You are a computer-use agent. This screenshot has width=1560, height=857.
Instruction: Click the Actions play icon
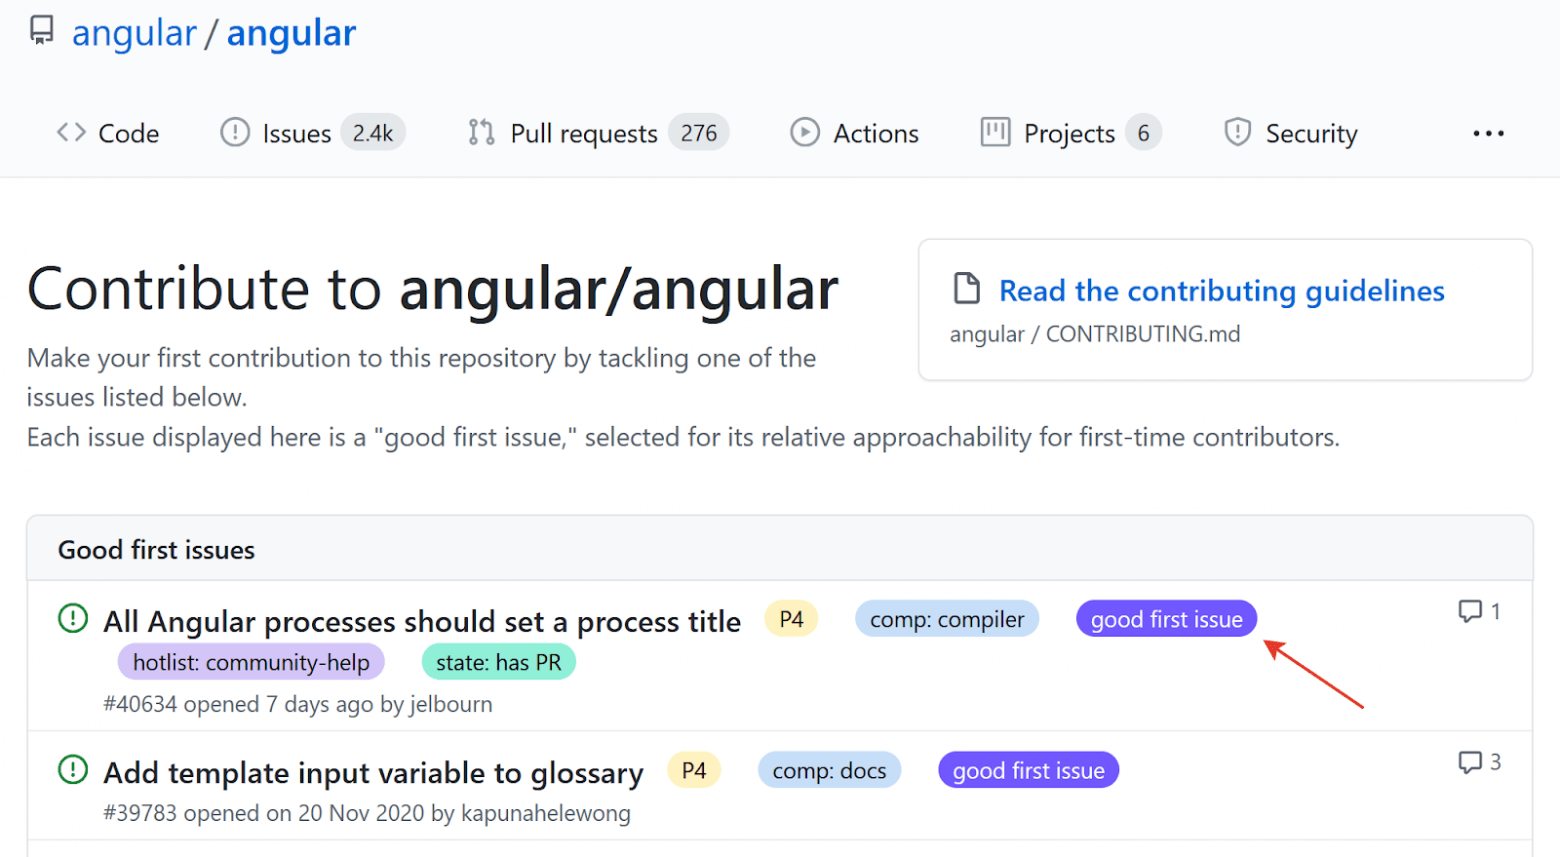[805, 132]
